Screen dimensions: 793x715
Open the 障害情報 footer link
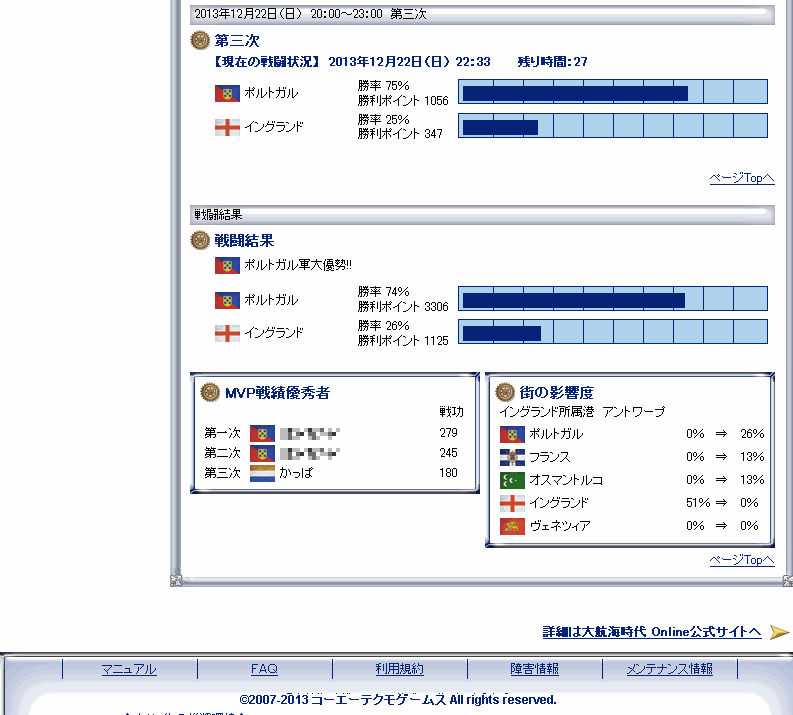tap(535, 669)
